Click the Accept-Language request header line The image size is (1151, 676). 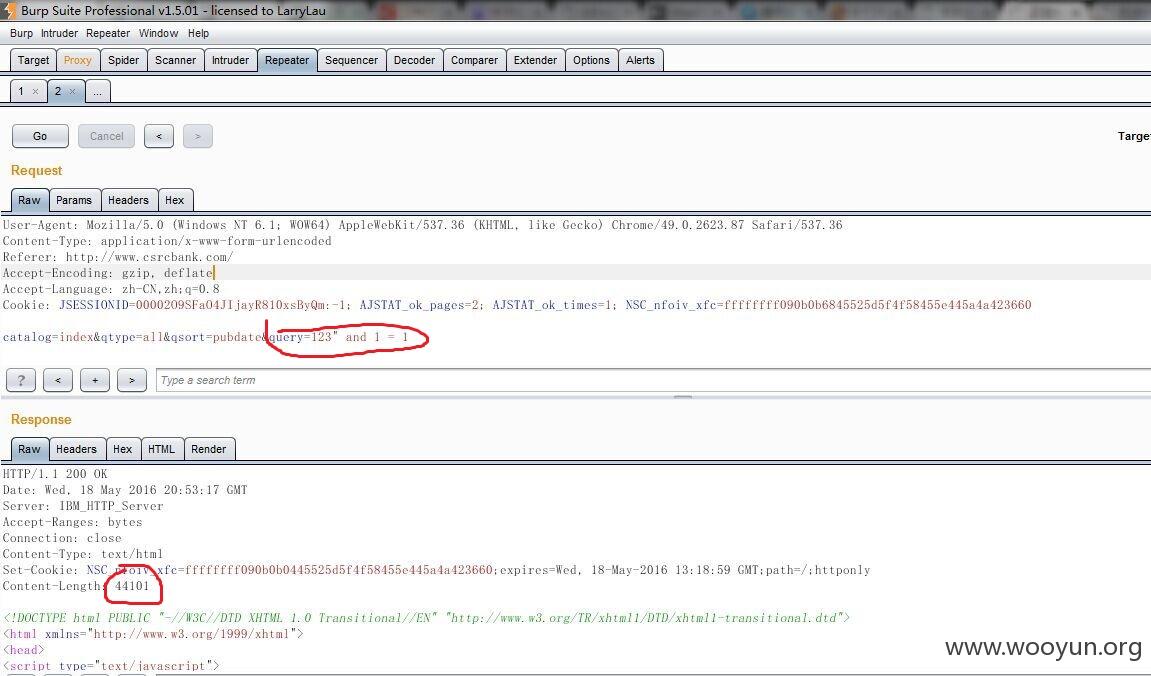pos(111,289)
